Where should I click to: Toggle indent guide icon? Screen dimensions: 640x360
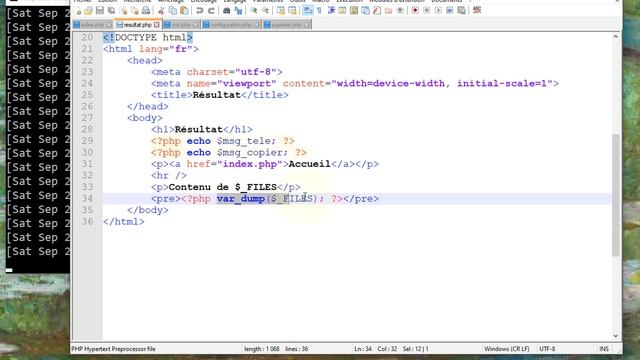[331, 11]
